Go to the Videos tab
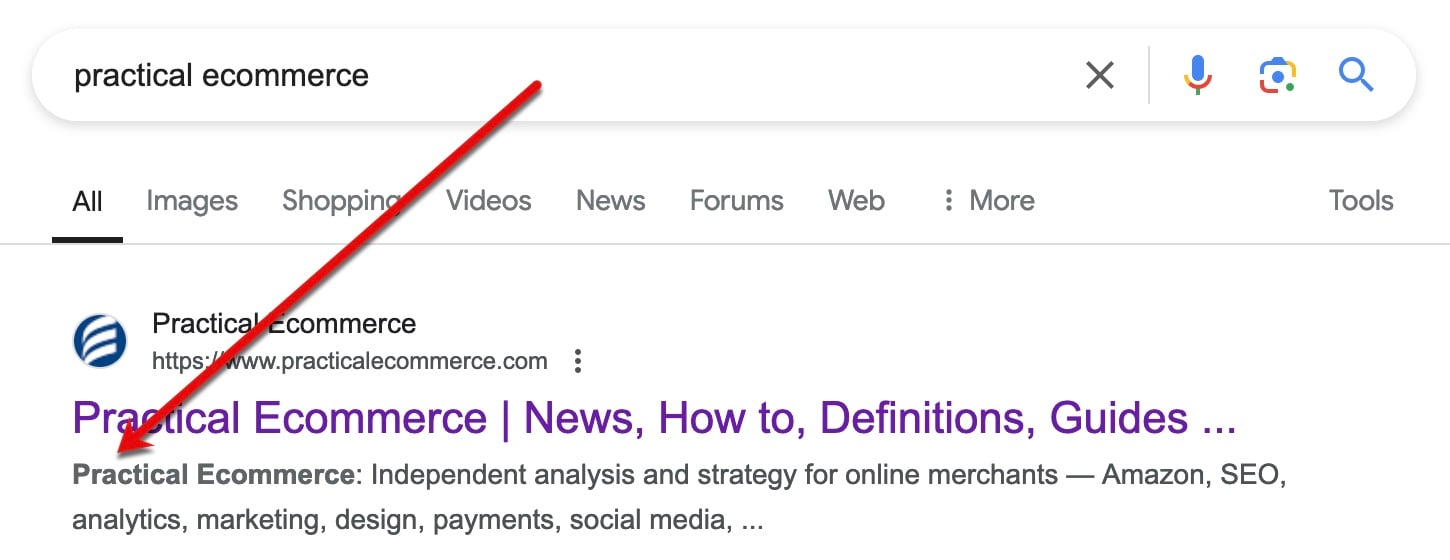The height and width of the screenshot is (560, 1450). point(488,201)
